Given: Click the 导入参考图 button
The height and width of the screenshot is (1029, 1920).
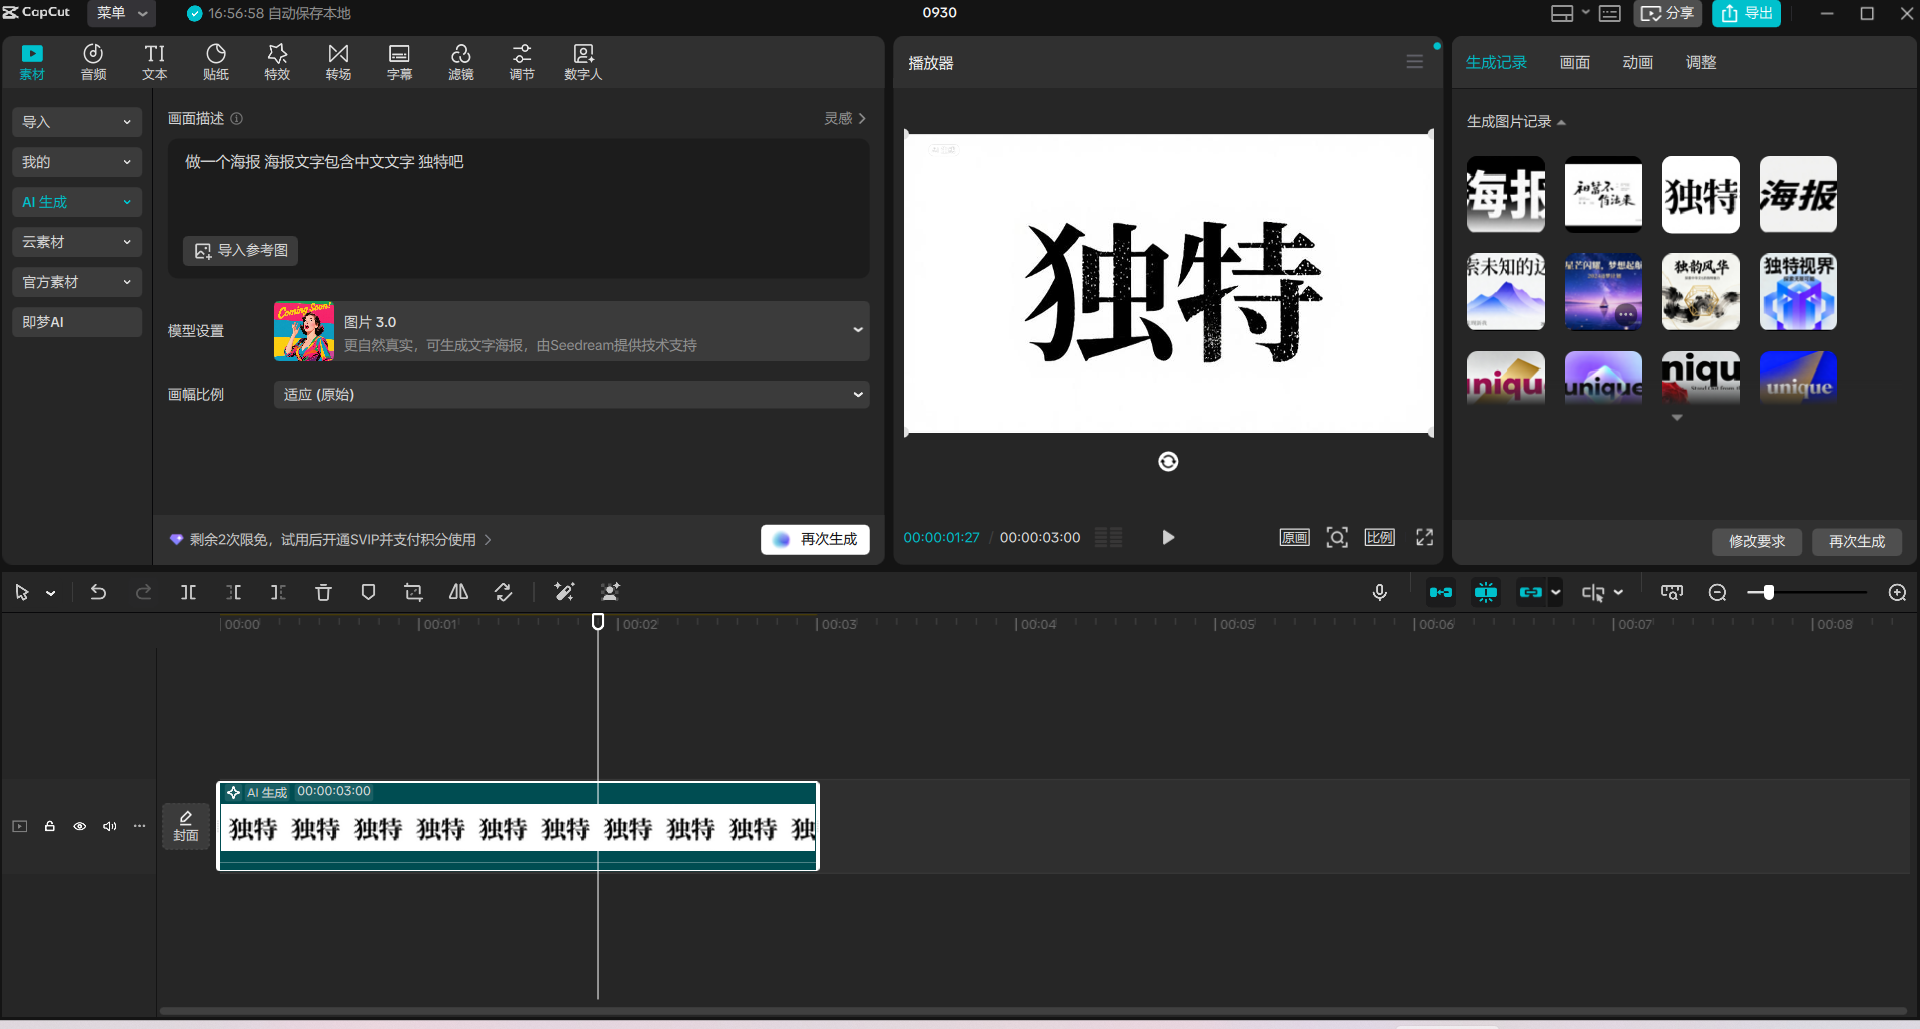Looking at the screenshot, I should pos(240,250).
